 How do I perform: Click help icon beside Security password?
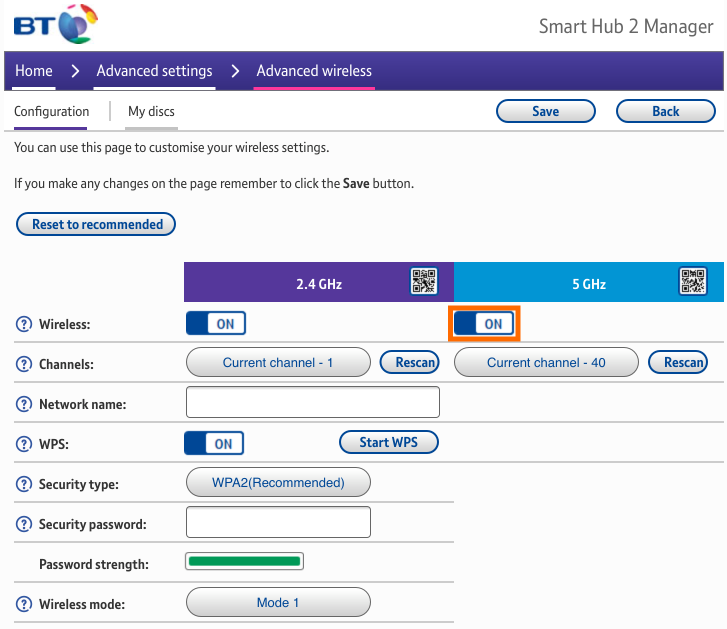click(x=24, y=524)
